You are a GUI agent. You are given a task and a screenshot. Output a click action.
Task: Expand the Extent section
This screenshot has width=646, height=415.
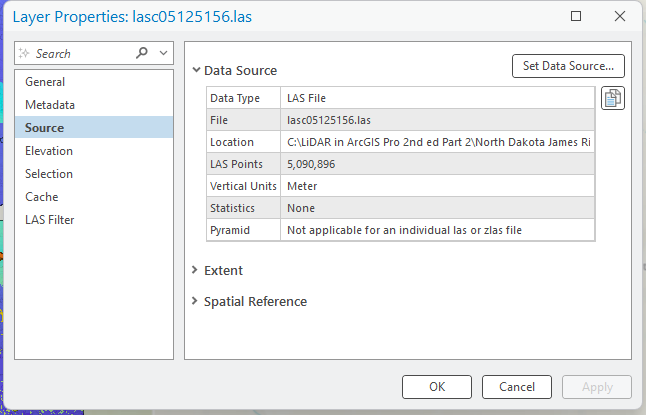(195, 270)
